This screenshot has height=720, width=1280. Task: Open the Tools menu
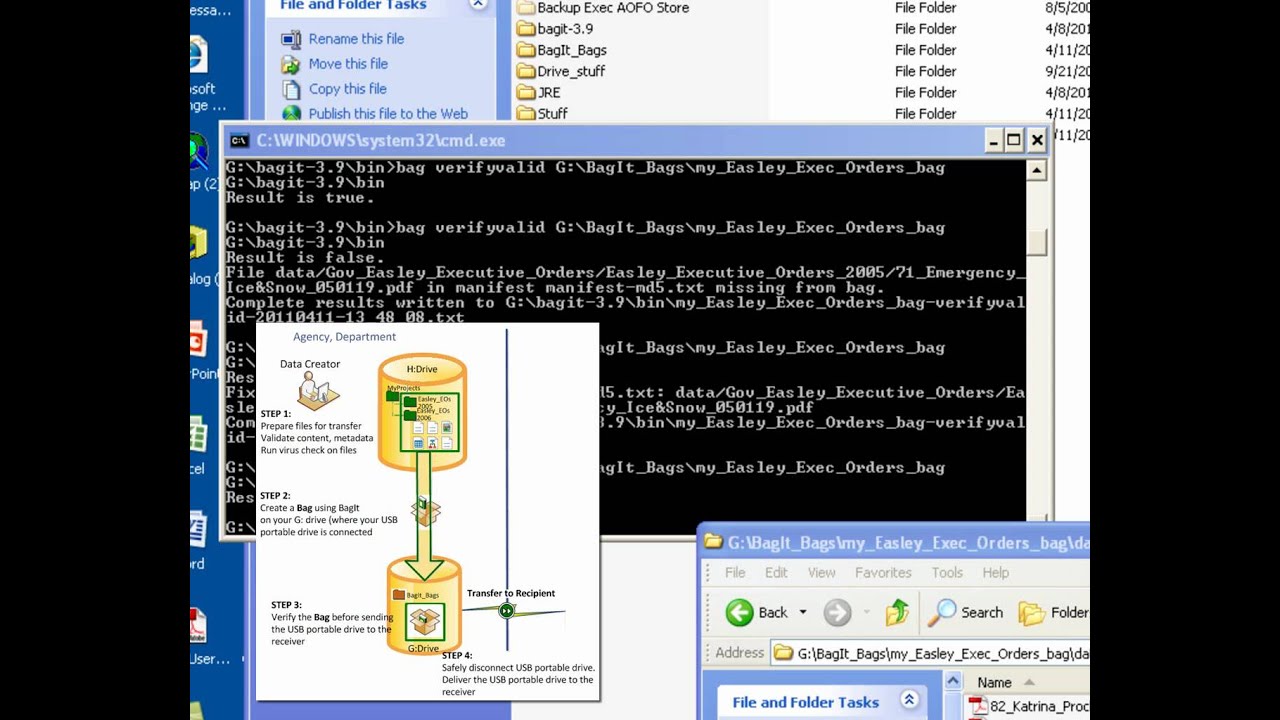coord(947,572)
